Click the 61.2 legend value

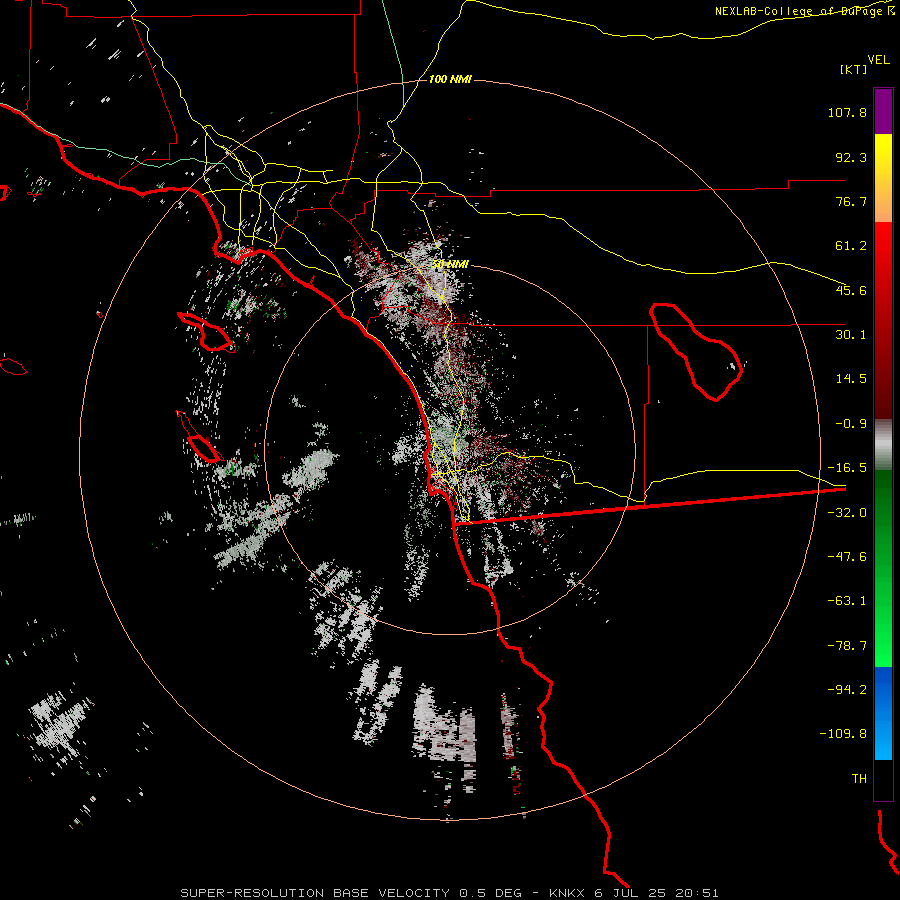pyautogui.click(x=851, y=246)
